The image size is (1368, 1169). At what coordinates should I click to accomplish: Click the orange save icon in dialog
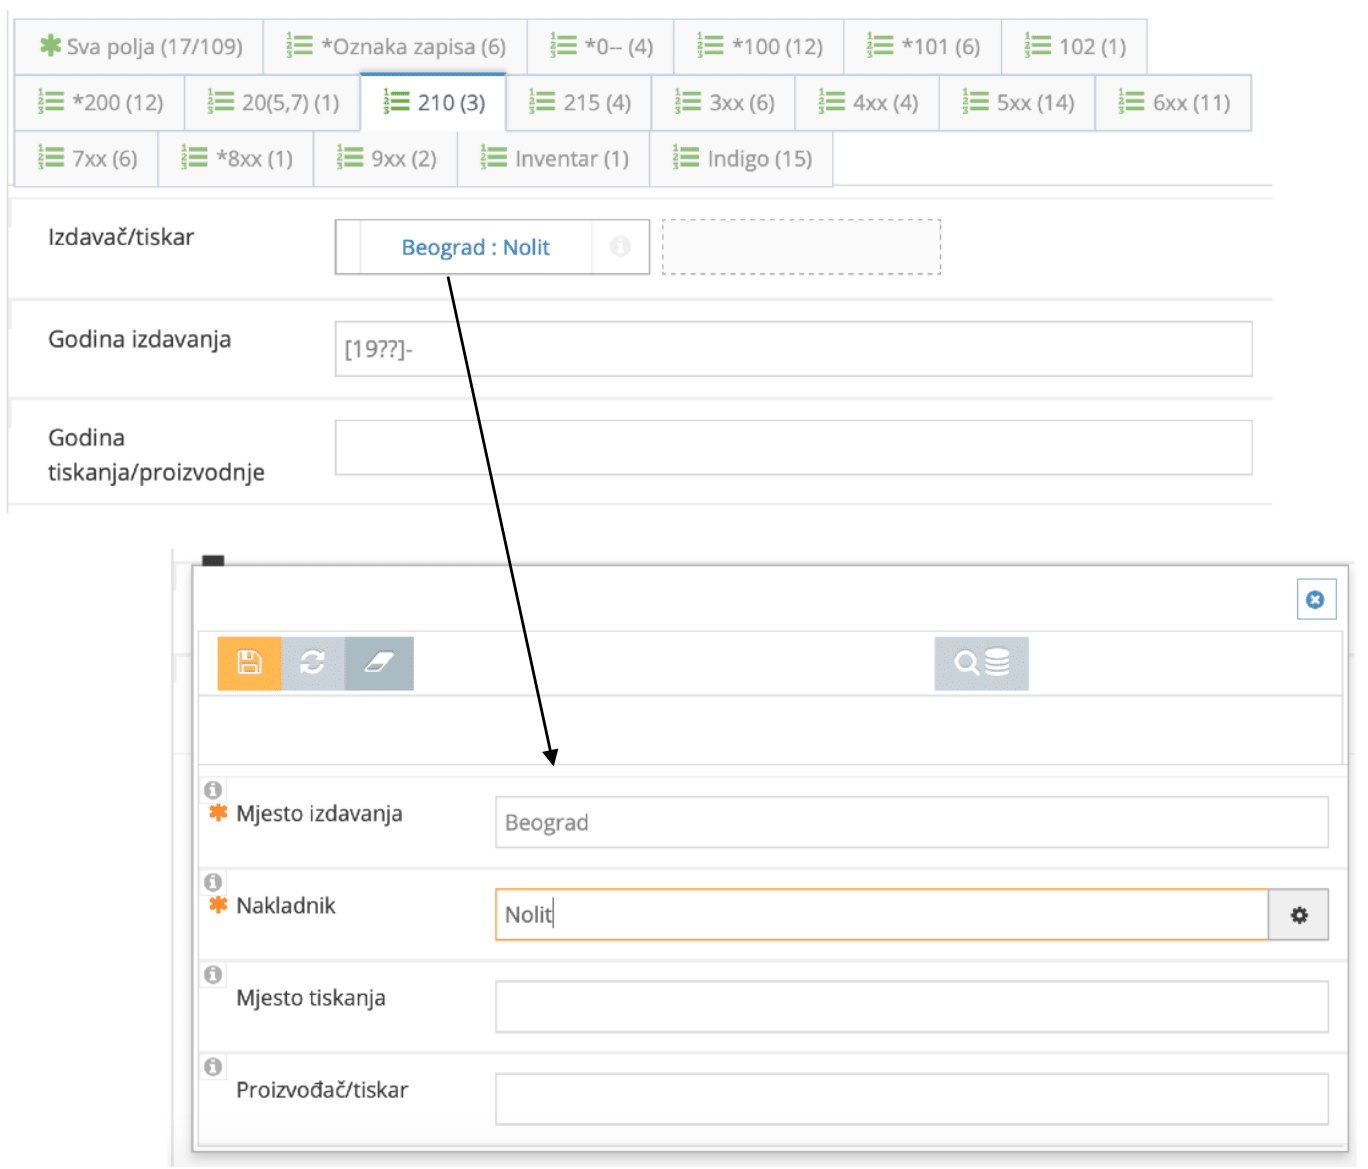point(249,663)
